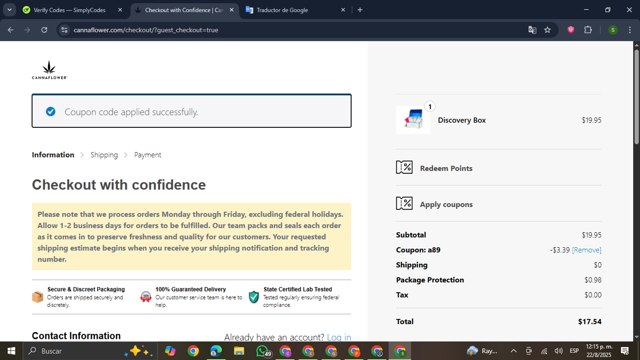Screen dimensions: 640x360
Task: Open Microsoft Edge from the taskbar
Action: coord(216,351)
